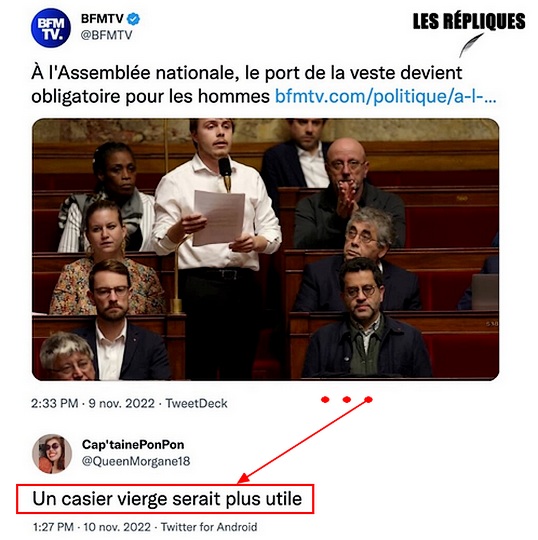Click the first red dot below the photo
Image resolution: width=538 pixels, height=540 pixels.
click(x=325, y=399)
